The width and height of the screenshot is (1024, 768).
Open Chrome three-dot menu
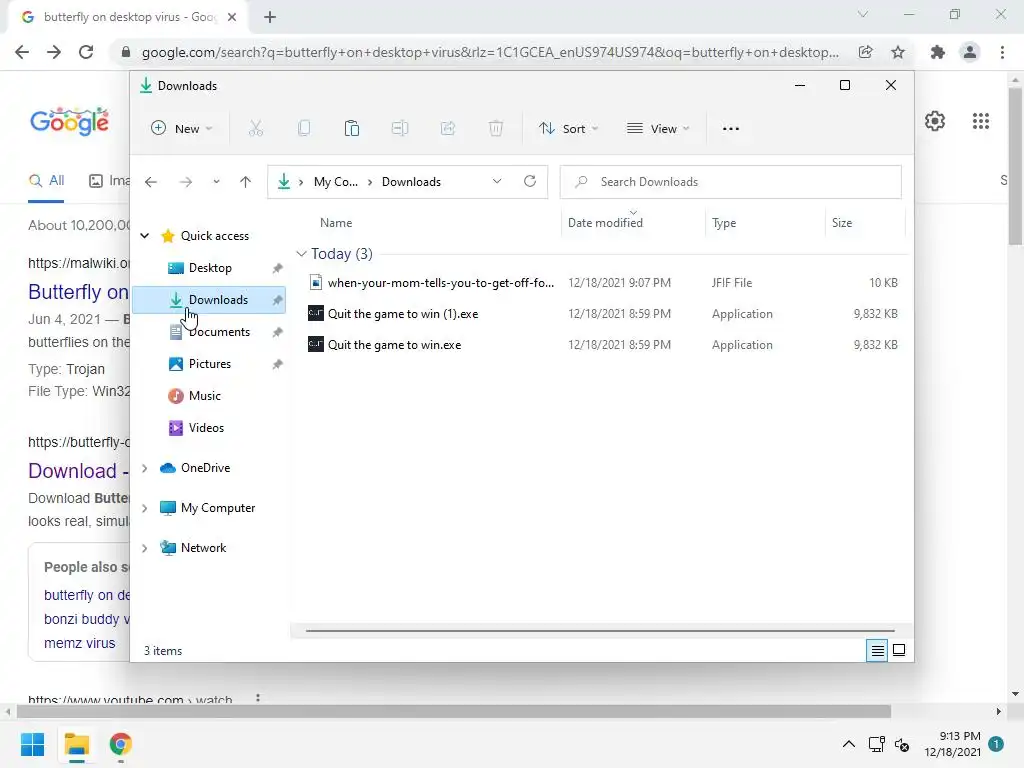1002,52
